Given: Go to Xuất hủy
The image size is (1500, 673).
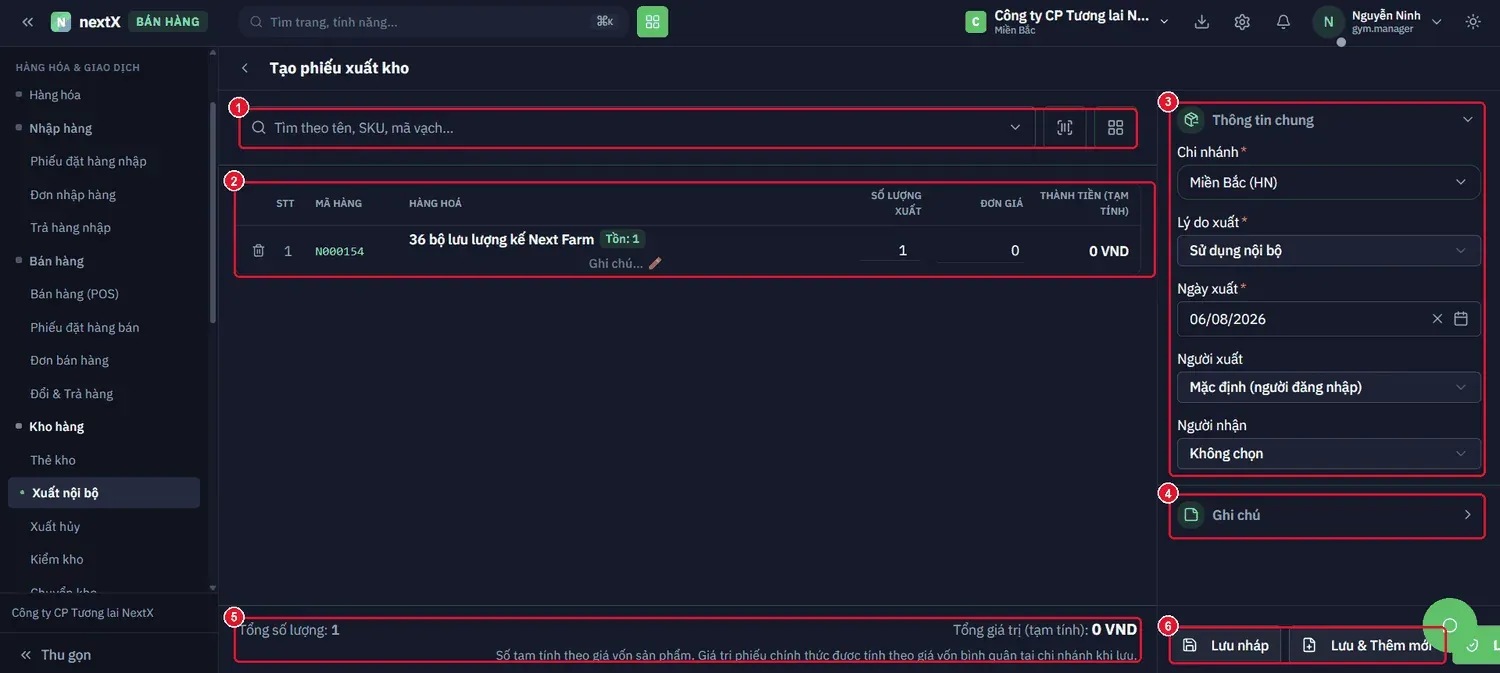Looking at the screenshot, I should click(55, 526).
